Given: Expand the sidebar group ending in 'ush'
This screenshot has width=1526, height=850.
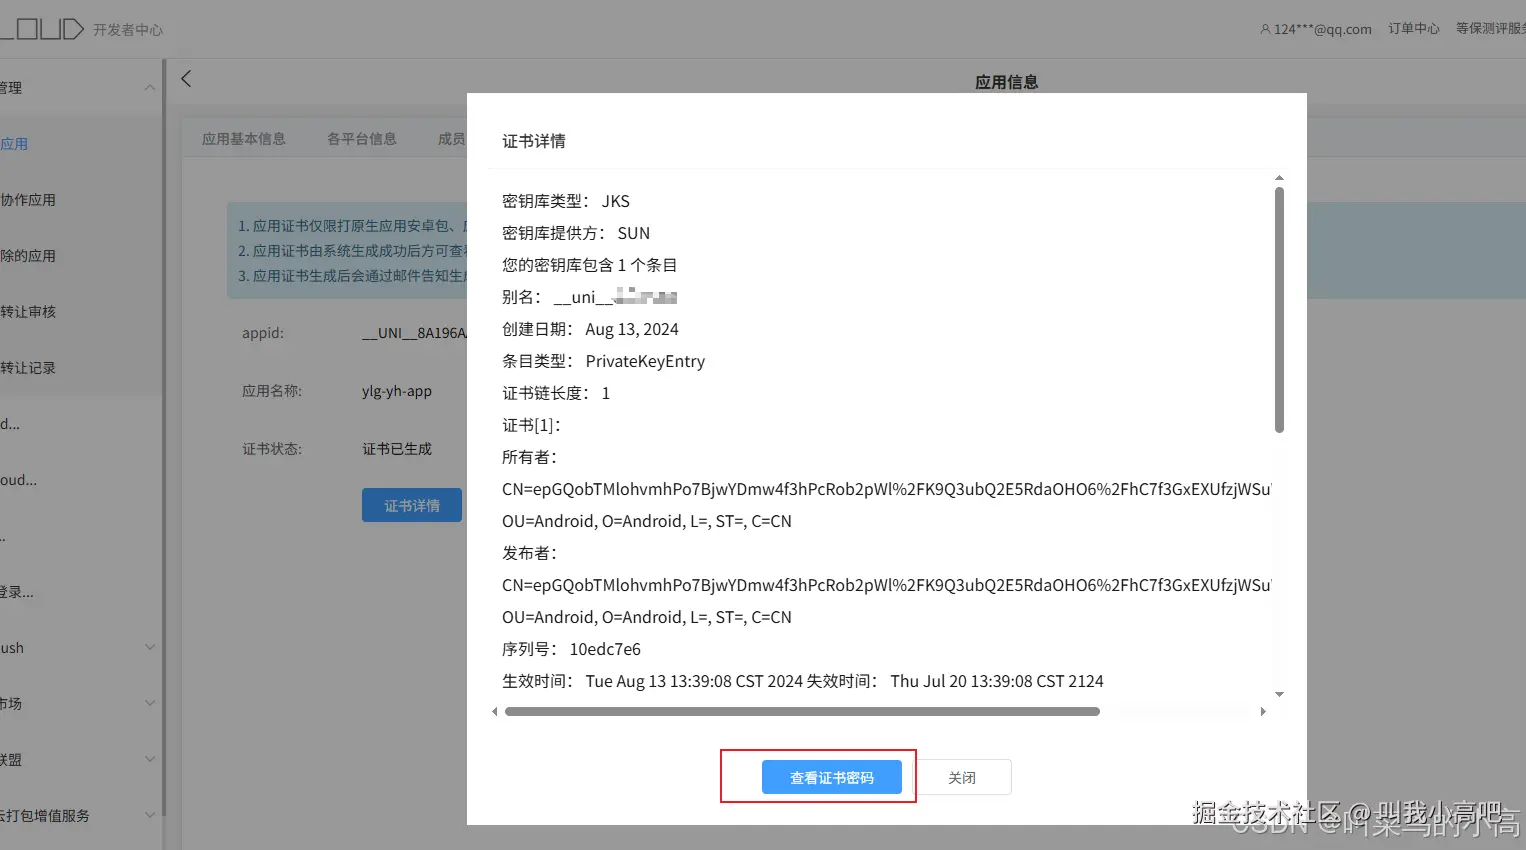Looking at the screenshot, I should coord(150,648).
